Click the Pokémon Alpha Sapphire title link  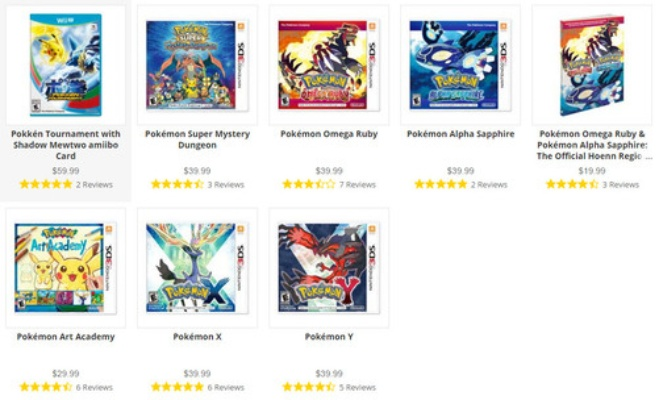(x=460, y=134)
